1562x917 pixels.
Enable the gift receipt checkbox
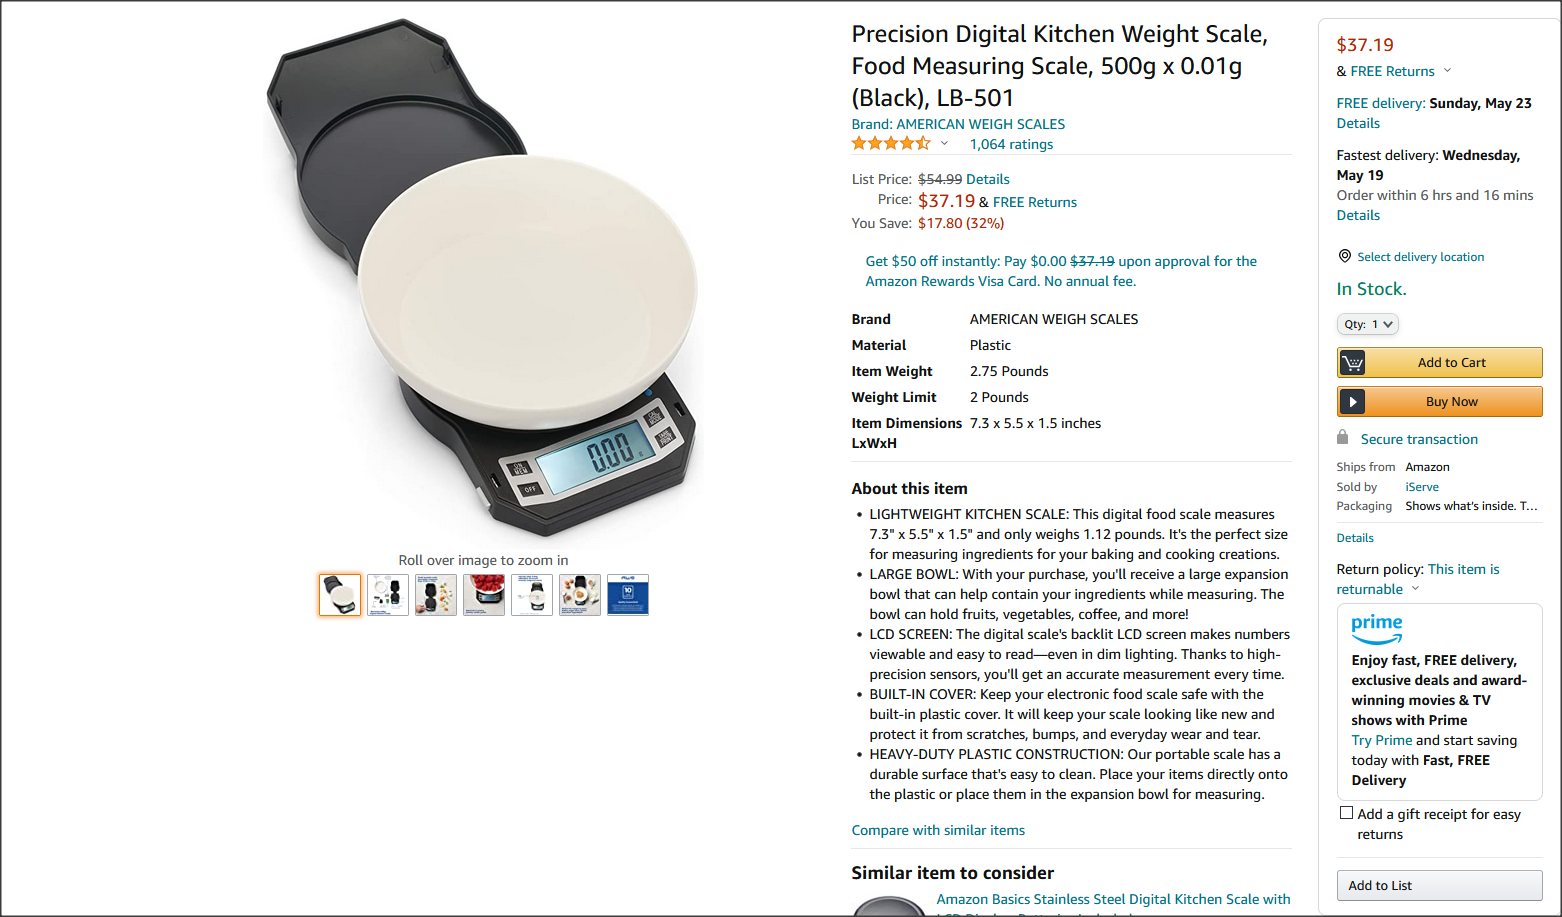point(1346,813)
